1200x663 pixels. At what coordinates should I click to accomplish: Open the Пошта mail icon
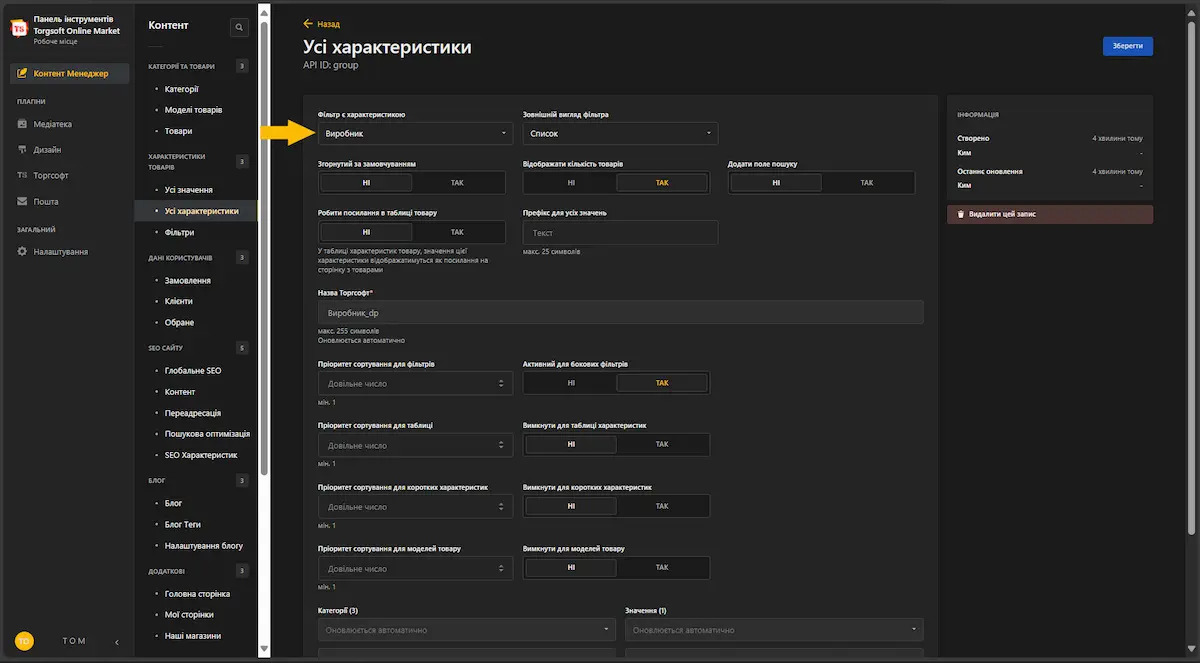coord(22,201)
